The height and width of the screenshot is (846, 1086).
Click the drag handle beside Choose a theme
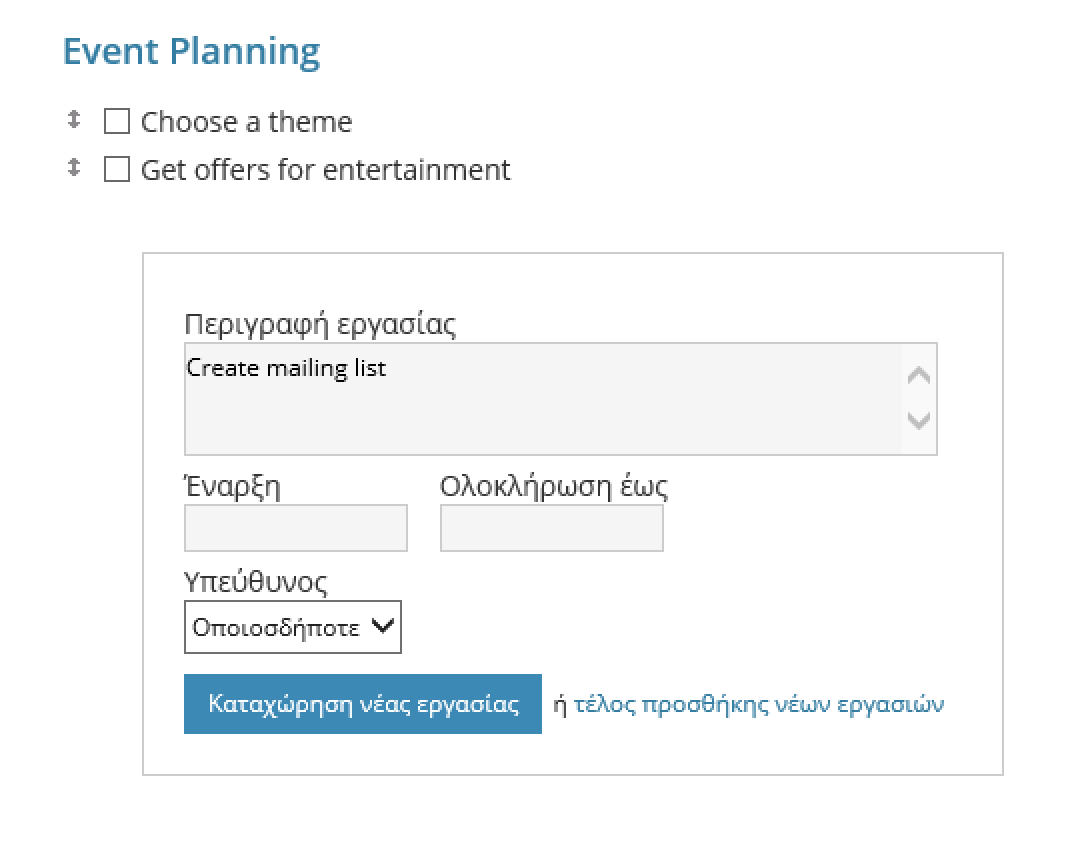[x=73, y=120]
